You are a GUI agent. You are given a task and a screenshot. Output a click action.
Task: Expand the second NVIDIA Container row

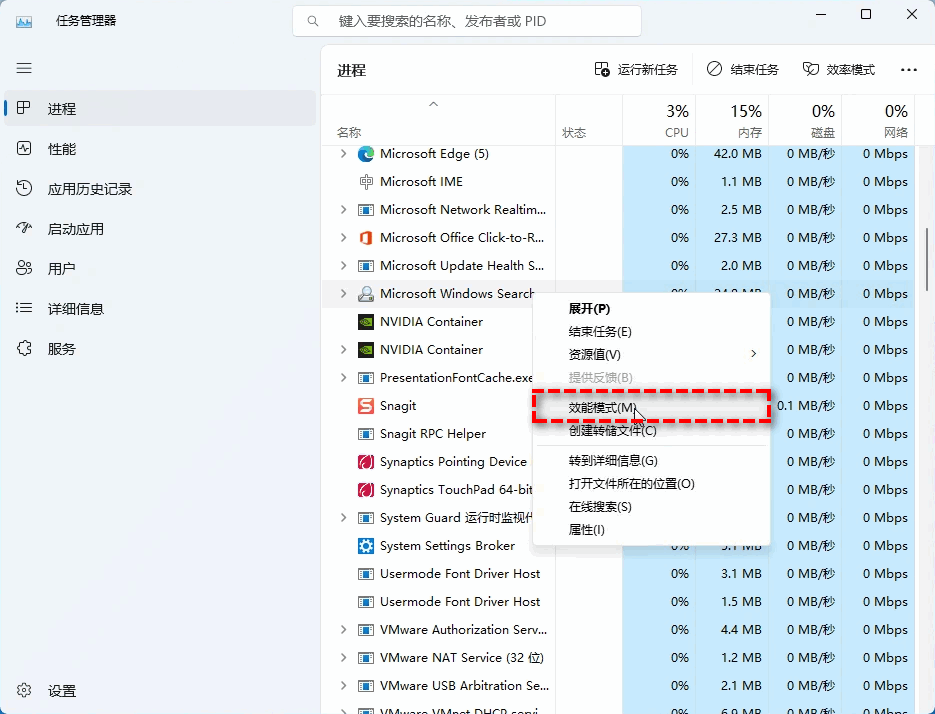pyautogui.click(x=343, y=350)
